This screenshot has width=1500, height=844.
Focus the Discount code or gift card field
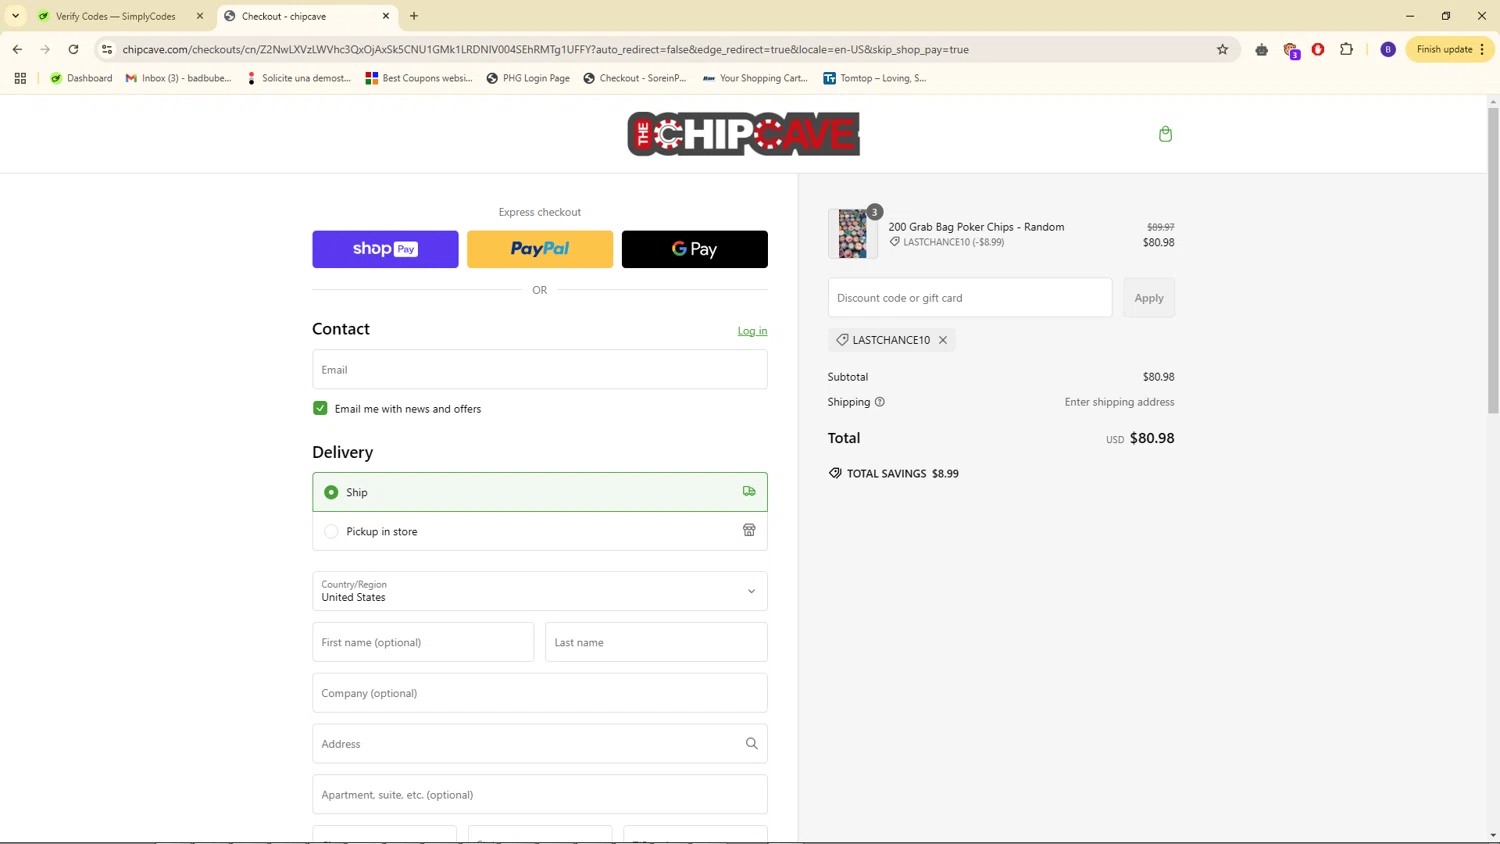(970, 298)
